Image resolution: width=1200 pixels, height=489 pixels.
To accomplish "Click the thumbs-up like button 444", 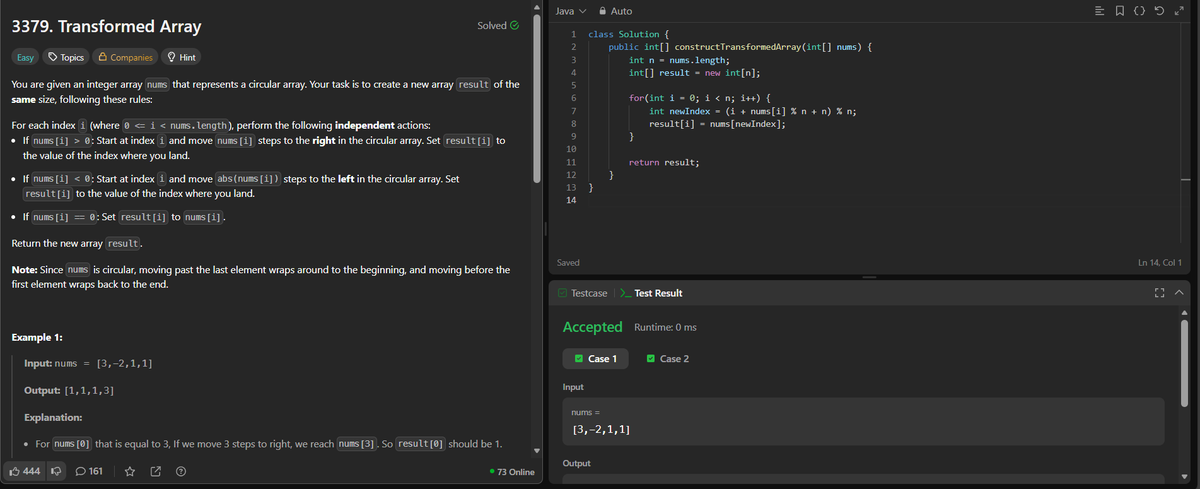I will click(24, 471).
